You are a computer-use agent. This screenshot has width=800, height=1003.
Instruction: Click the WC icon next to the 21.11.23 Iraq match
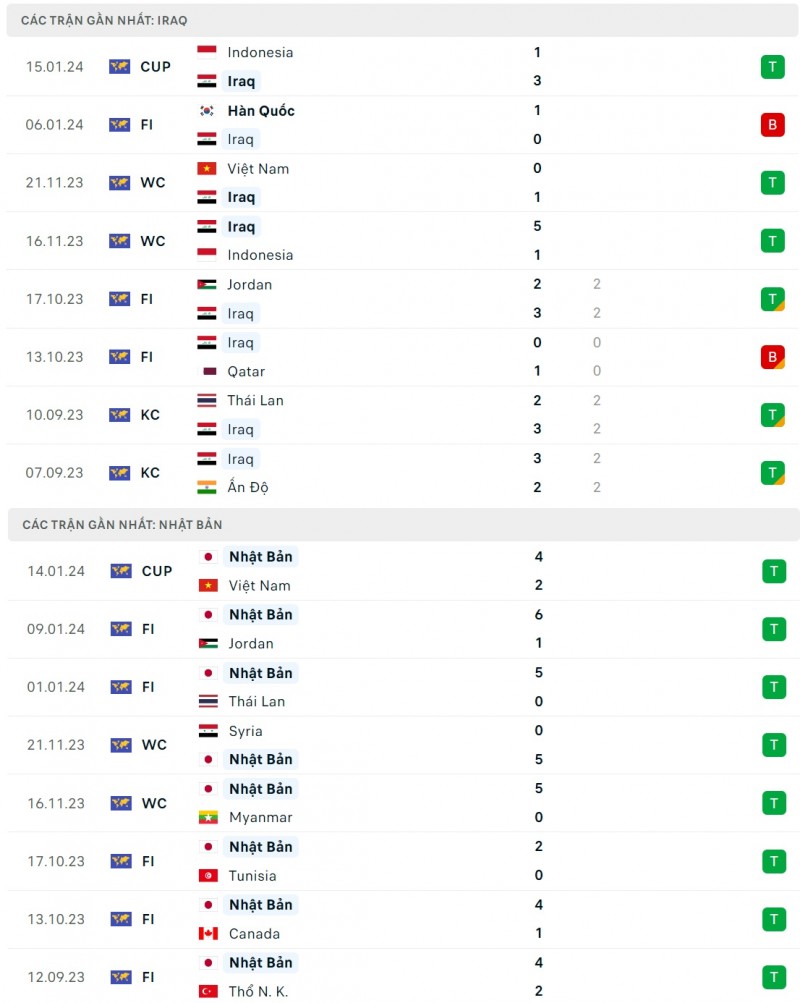121,183
